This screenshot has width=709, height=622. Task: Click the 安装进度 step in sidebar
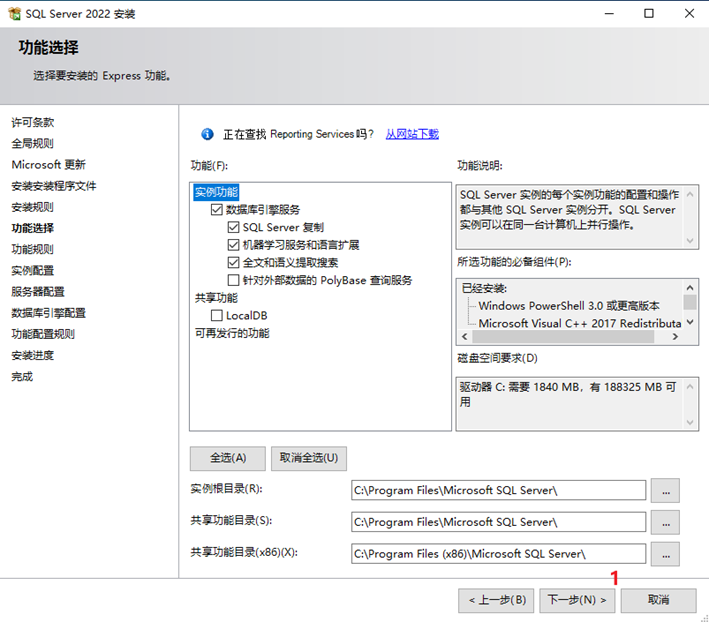[x=33, y=355]
